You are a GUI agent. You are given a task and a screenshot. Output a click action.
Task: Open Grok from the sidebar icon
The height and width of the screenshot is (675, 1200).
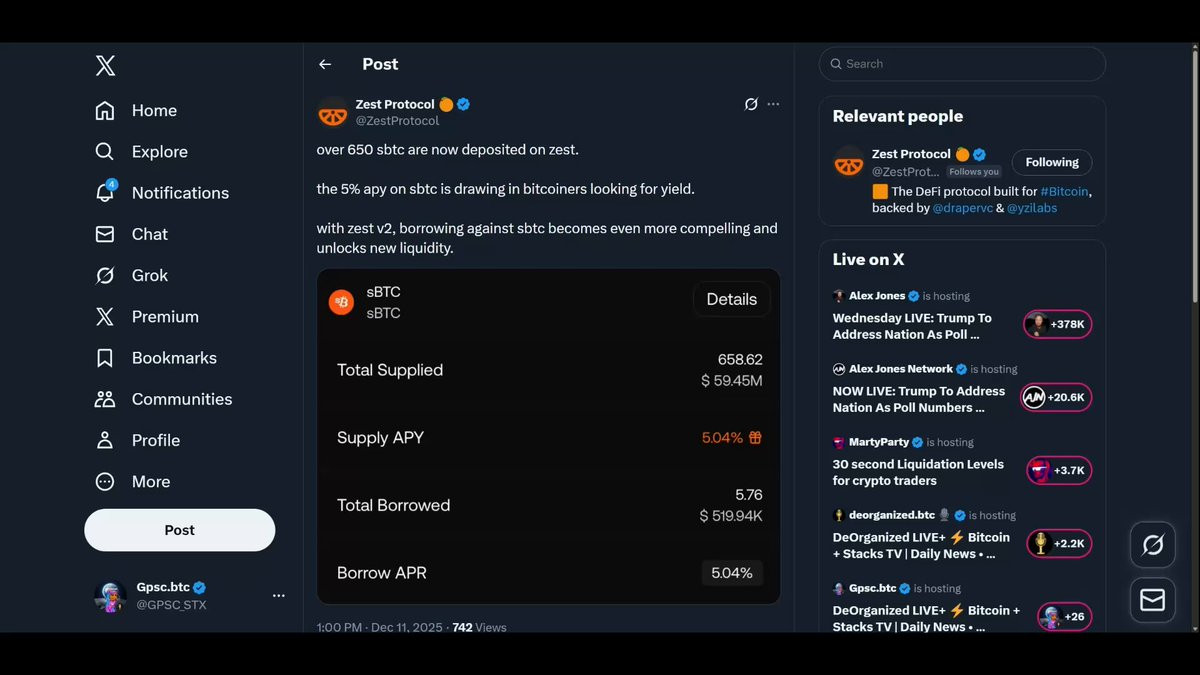(x=105, y=275)
